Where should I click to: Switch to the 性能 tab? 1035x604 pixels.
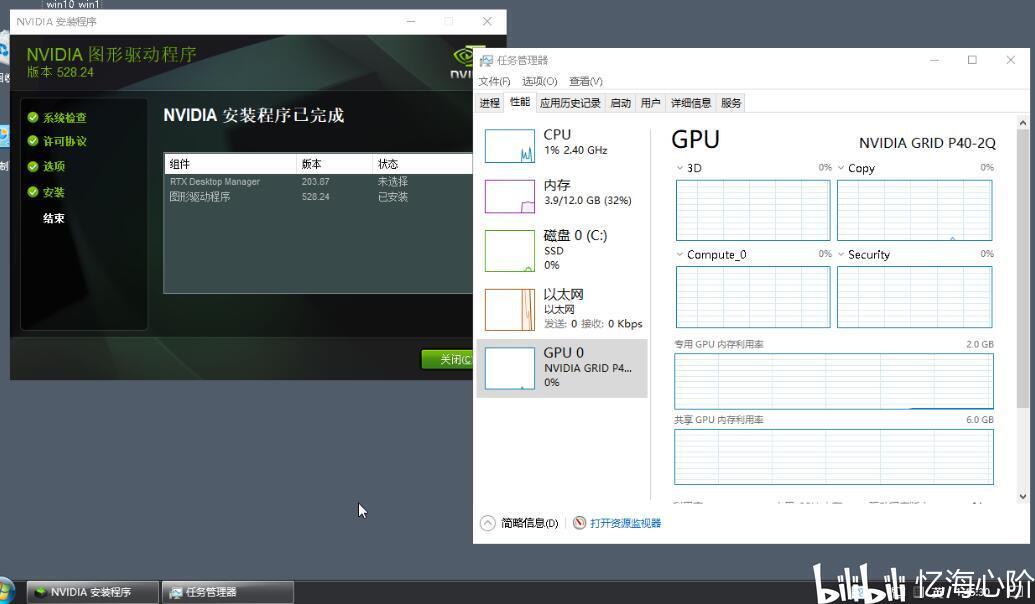(519, 102)
